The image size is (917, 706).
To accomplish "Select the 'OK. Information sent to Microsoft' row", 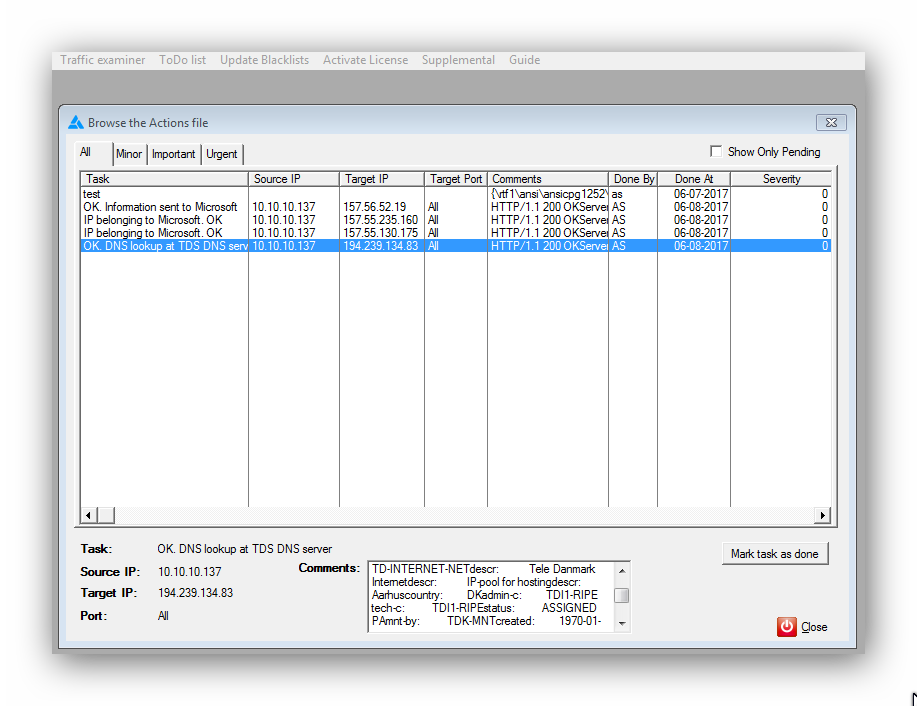I will (456, 207).
